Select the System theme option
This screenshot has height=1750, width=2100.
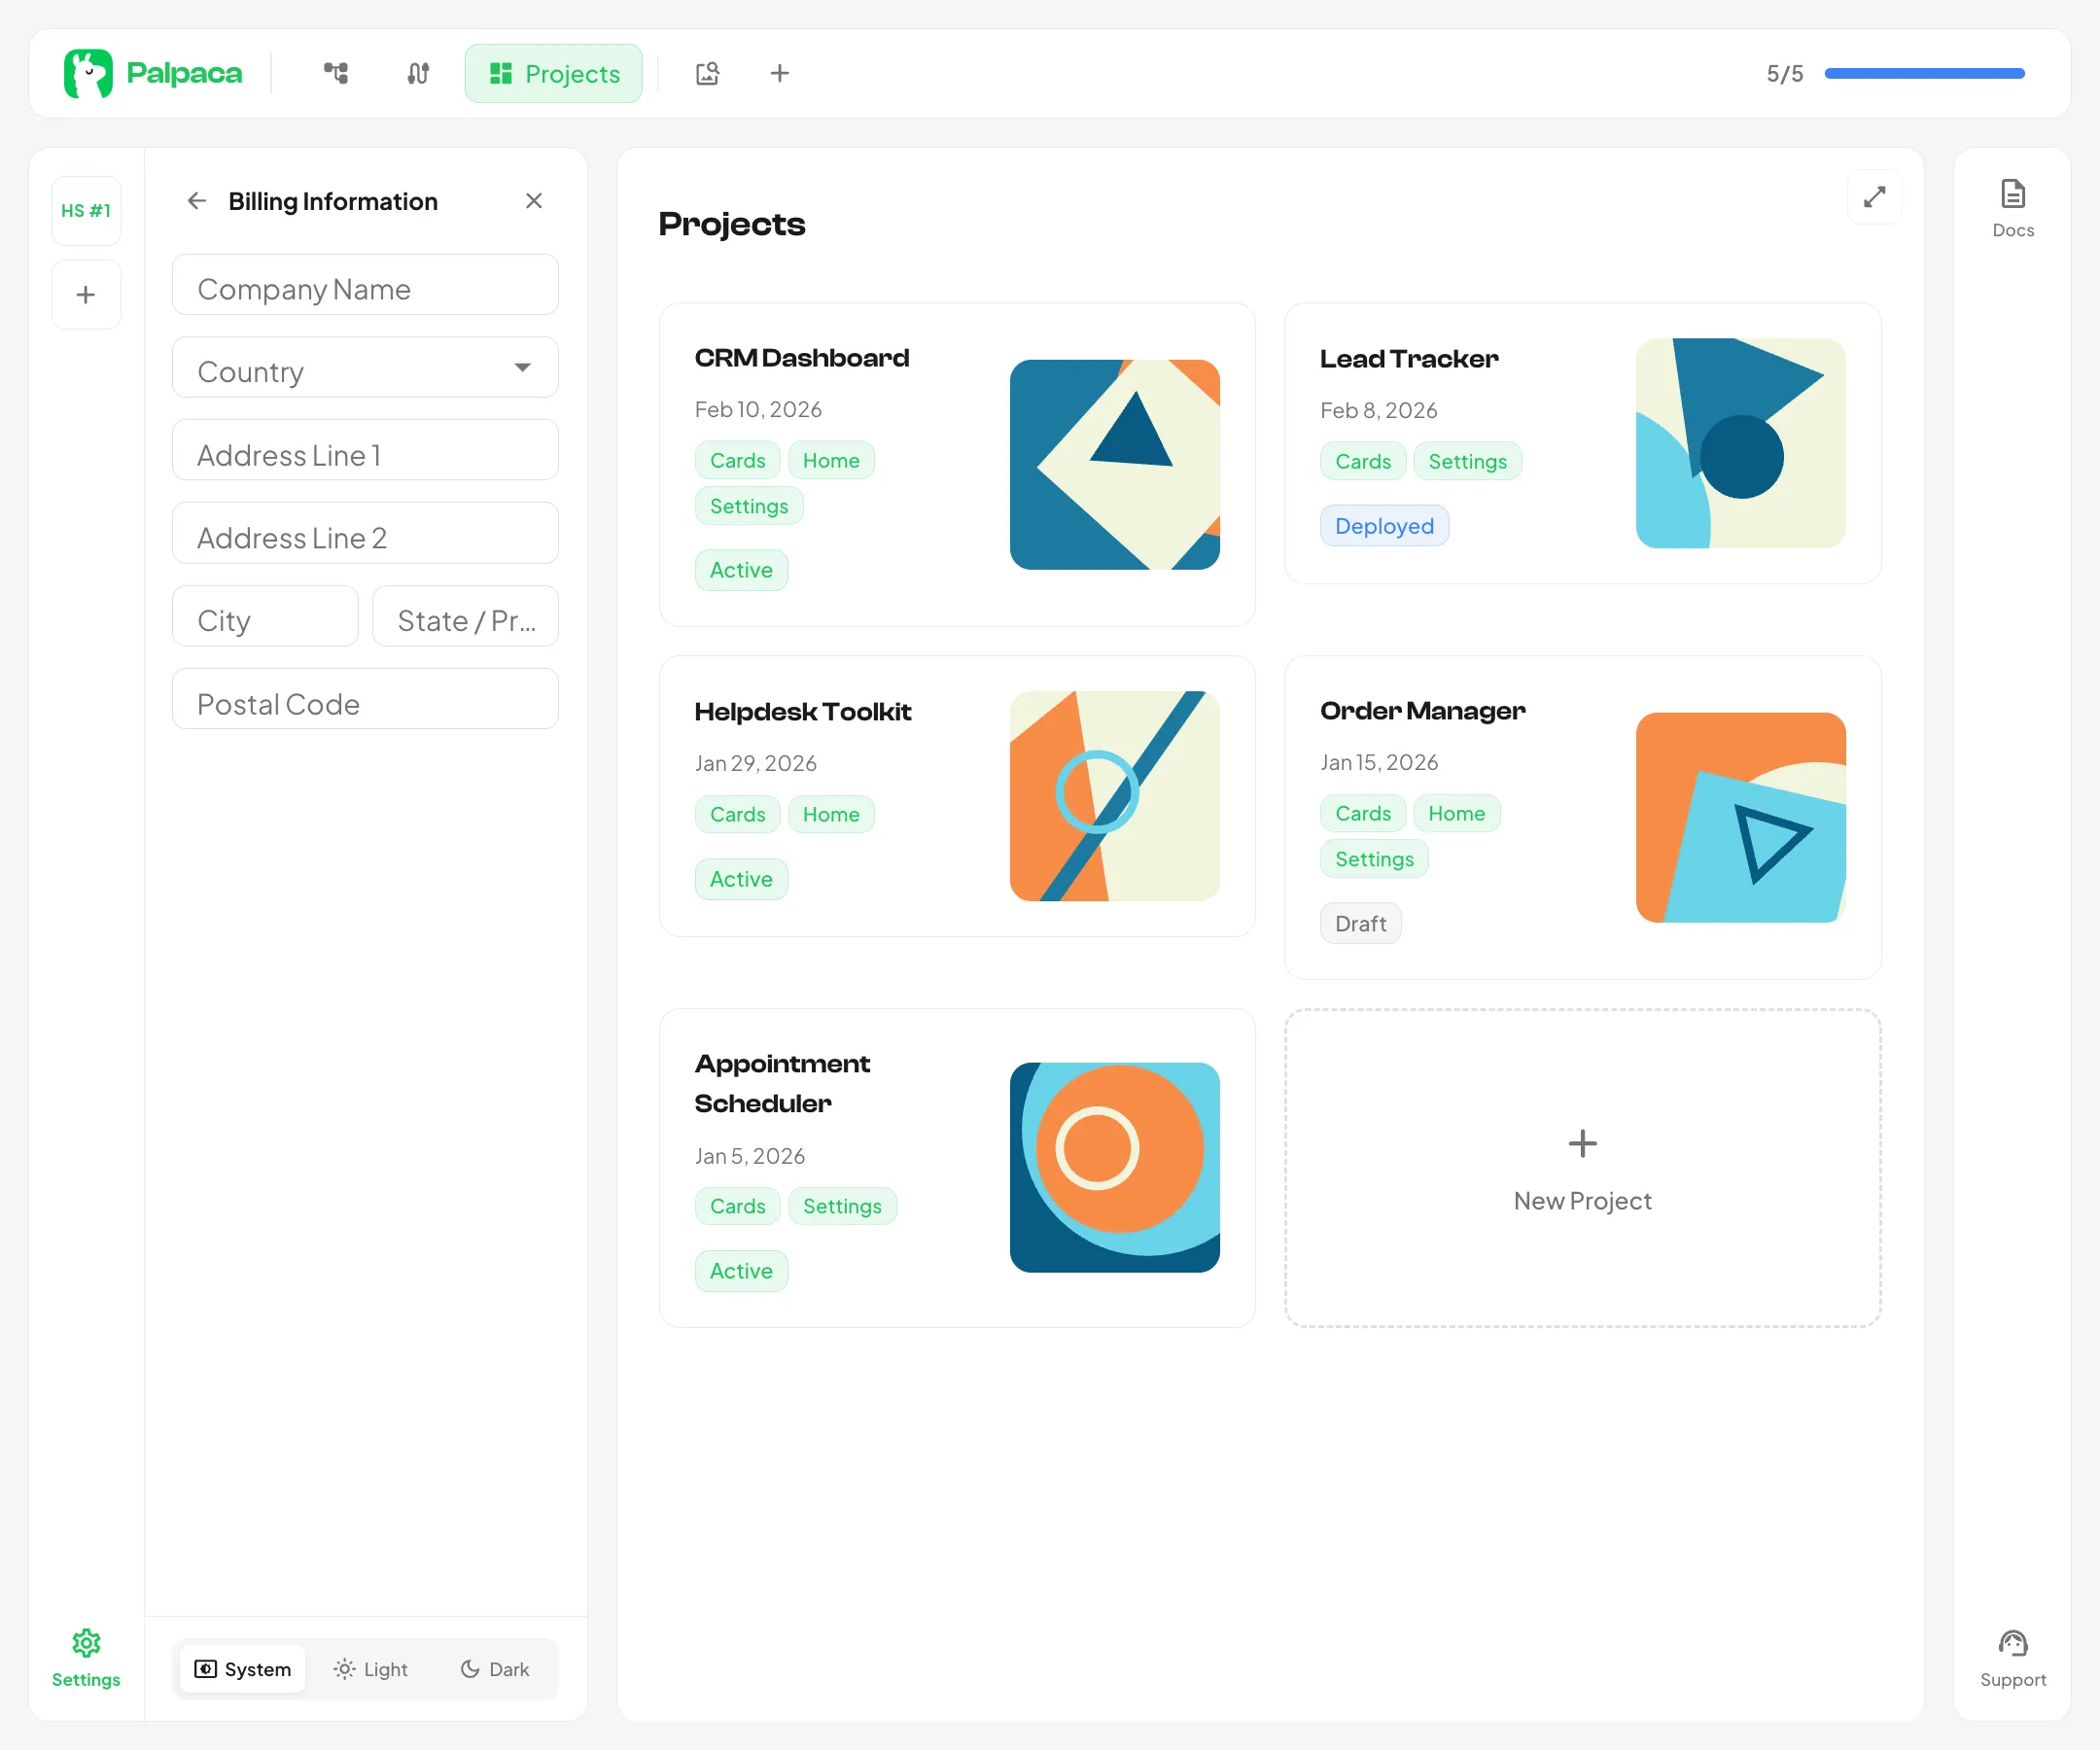(x=243, y=1668)
